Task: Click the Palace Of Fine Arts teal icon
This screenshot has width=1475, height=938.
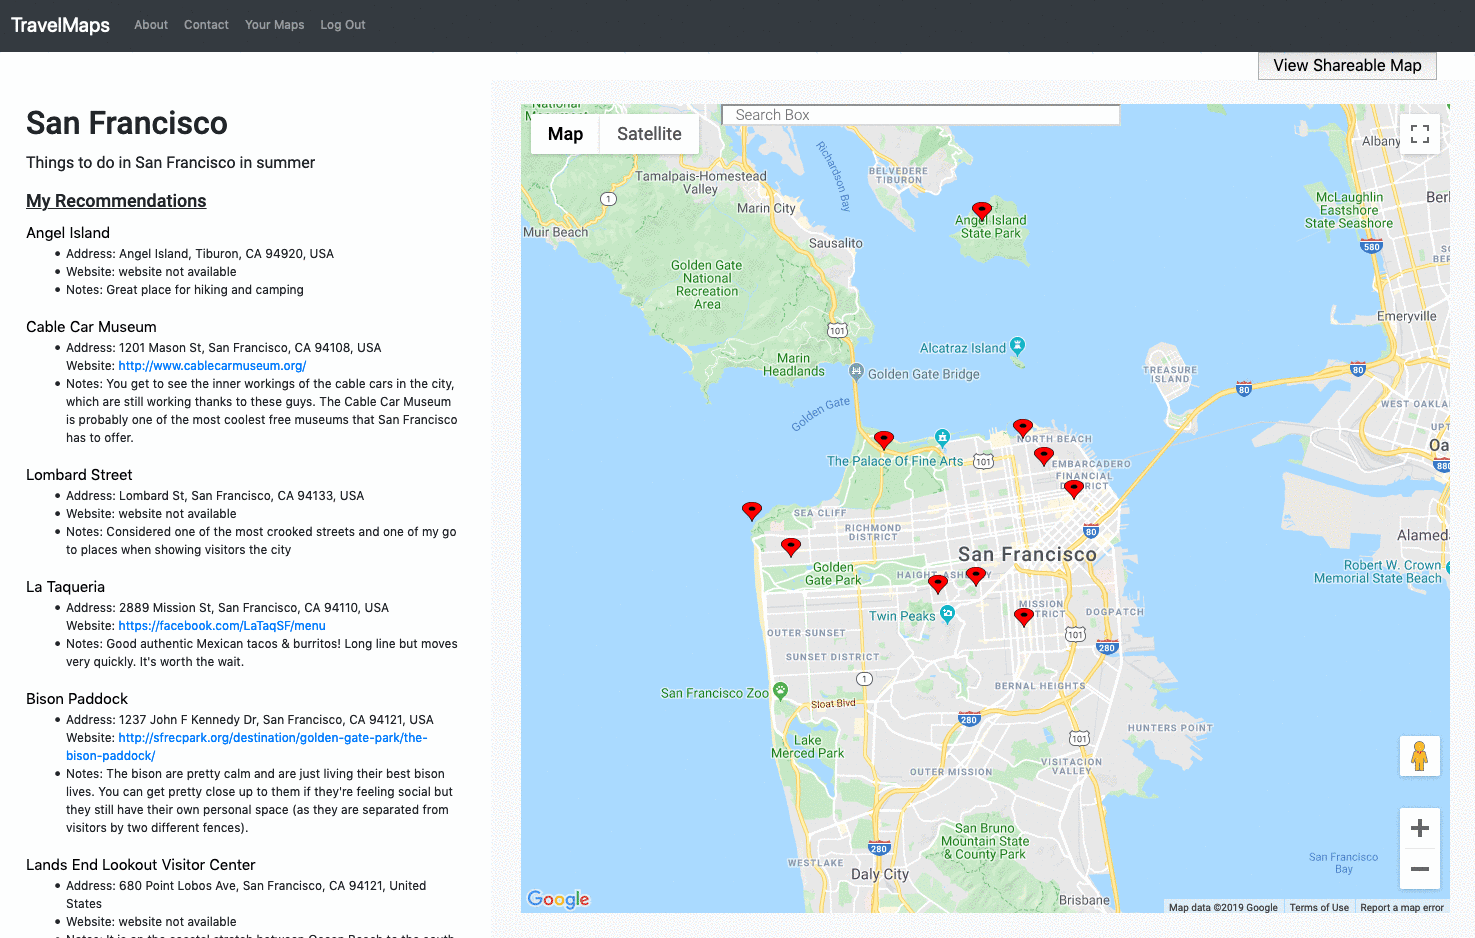Action: [942, 438]
